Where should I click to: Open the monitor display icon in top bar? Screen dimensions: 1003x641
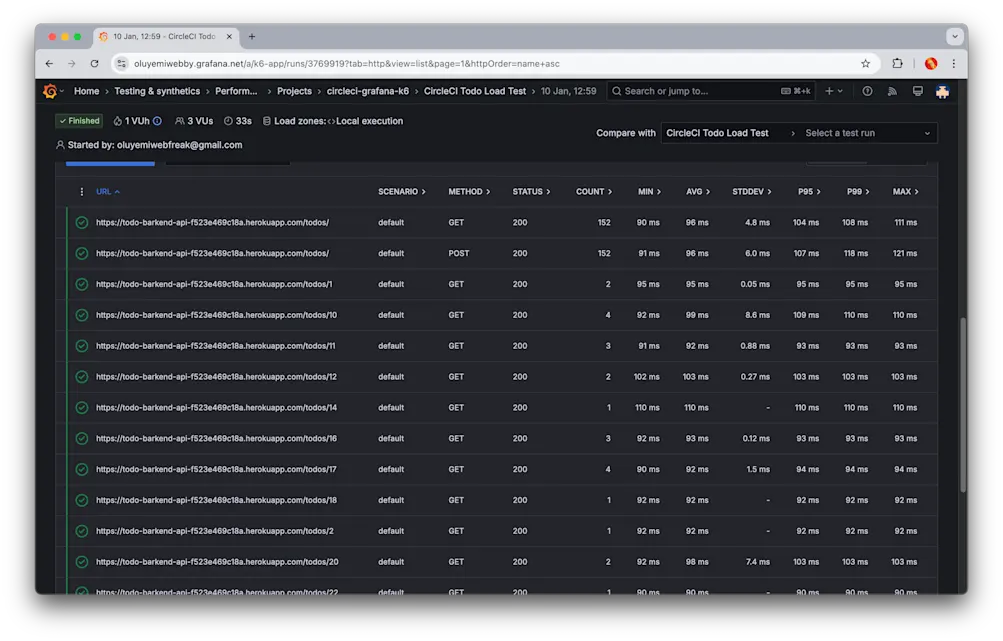[916, 90]
